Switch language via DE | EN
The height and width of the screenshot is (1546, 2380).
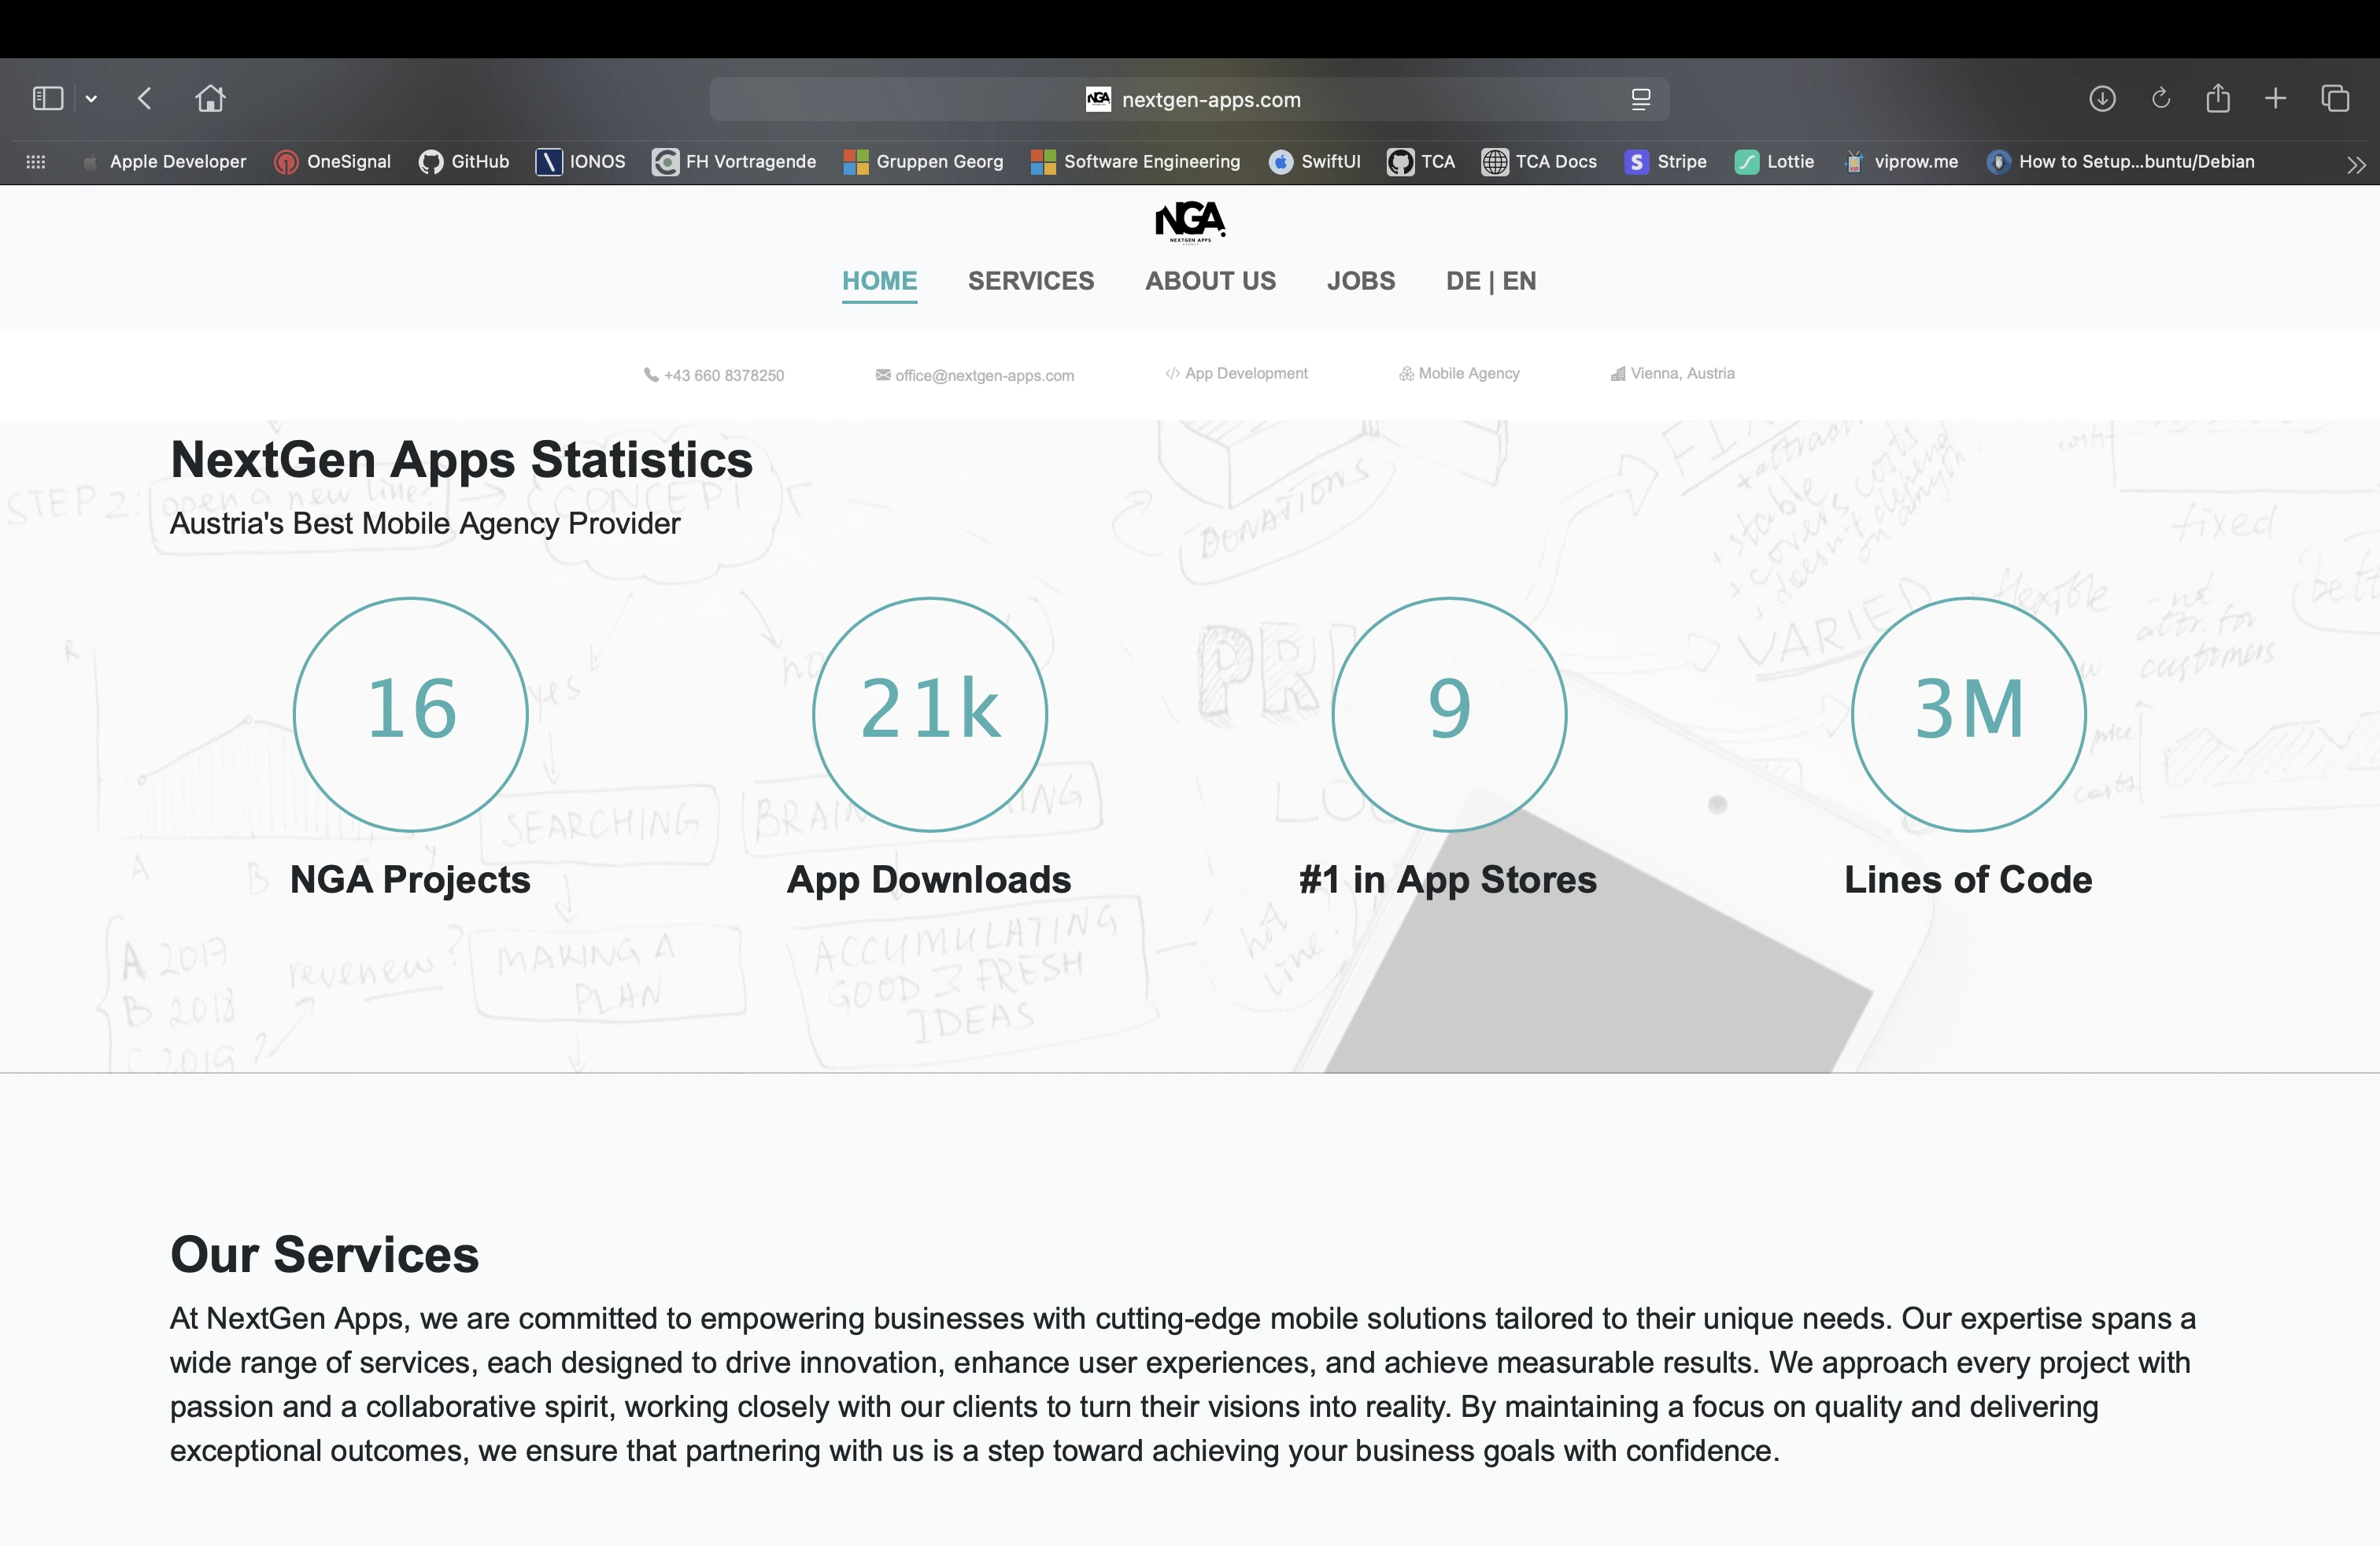click(1491, 281)
